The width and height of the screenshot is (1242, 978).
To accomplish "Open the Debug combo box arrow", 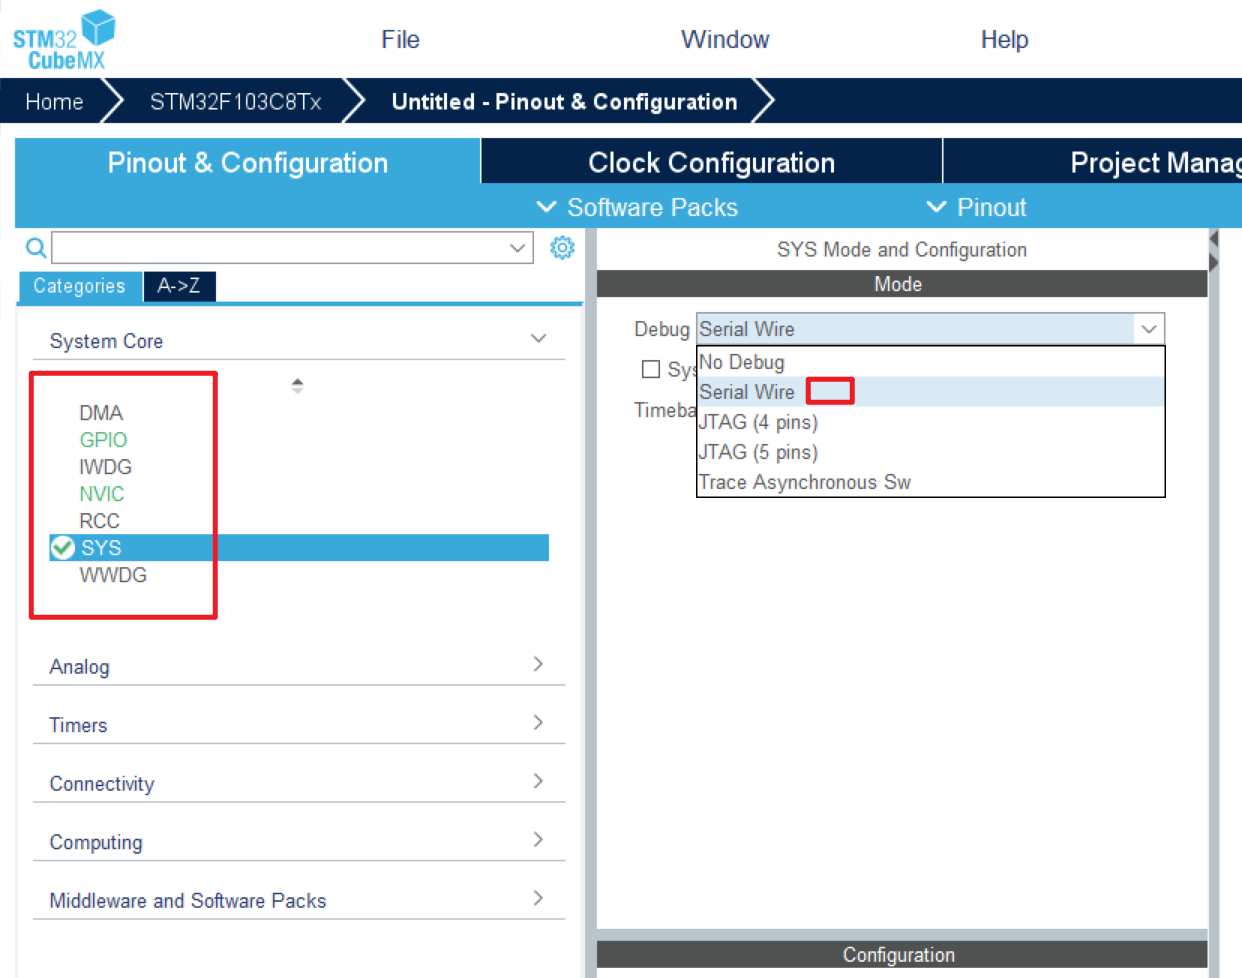I will click(1149, 329).
